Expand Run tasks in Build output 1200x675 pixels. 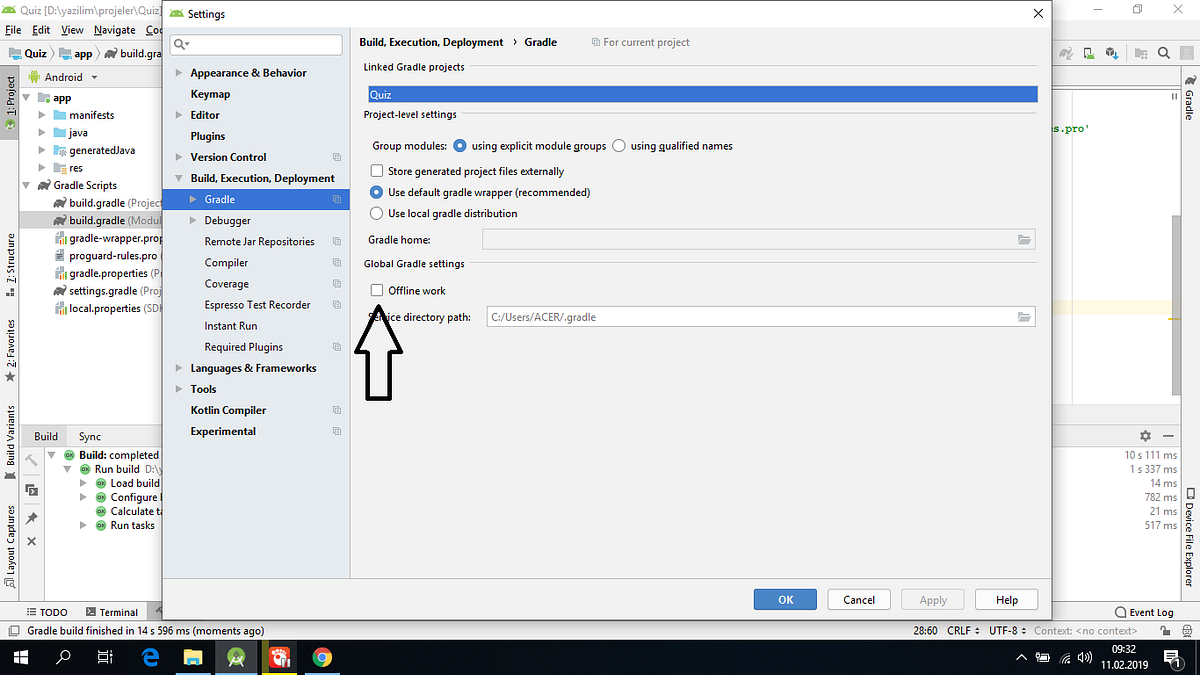83,525
